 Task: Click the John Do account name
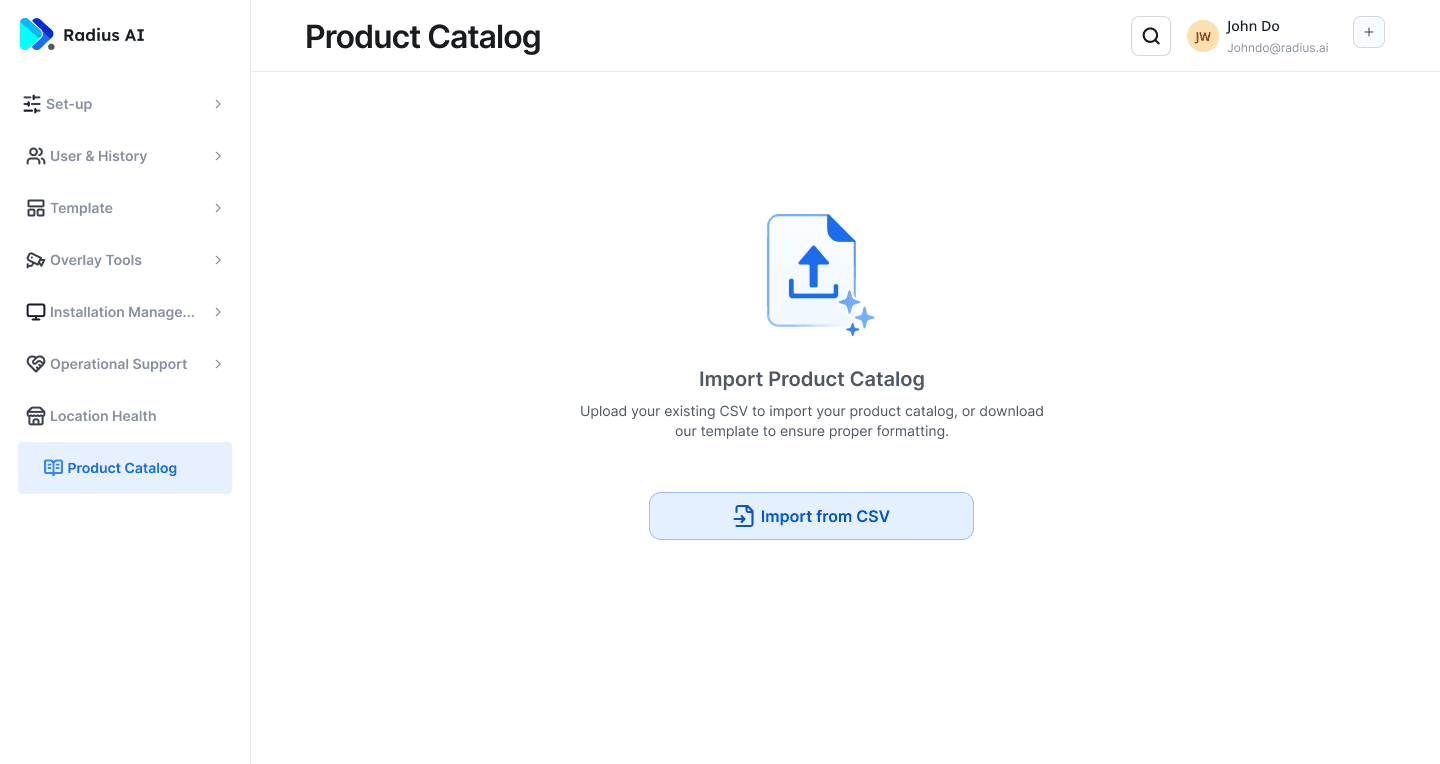[x=1253, y=26]
